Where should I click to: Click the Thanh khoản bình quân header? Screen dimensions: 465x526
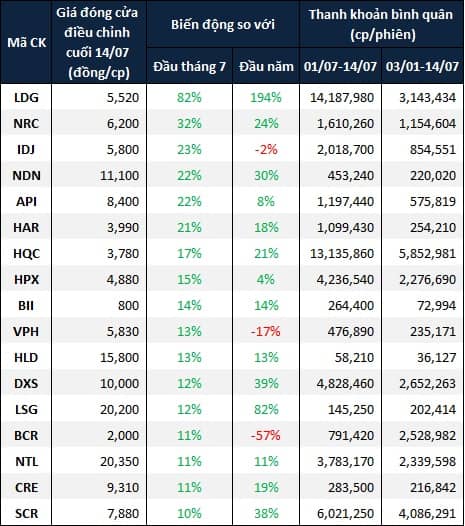(381, 24)
